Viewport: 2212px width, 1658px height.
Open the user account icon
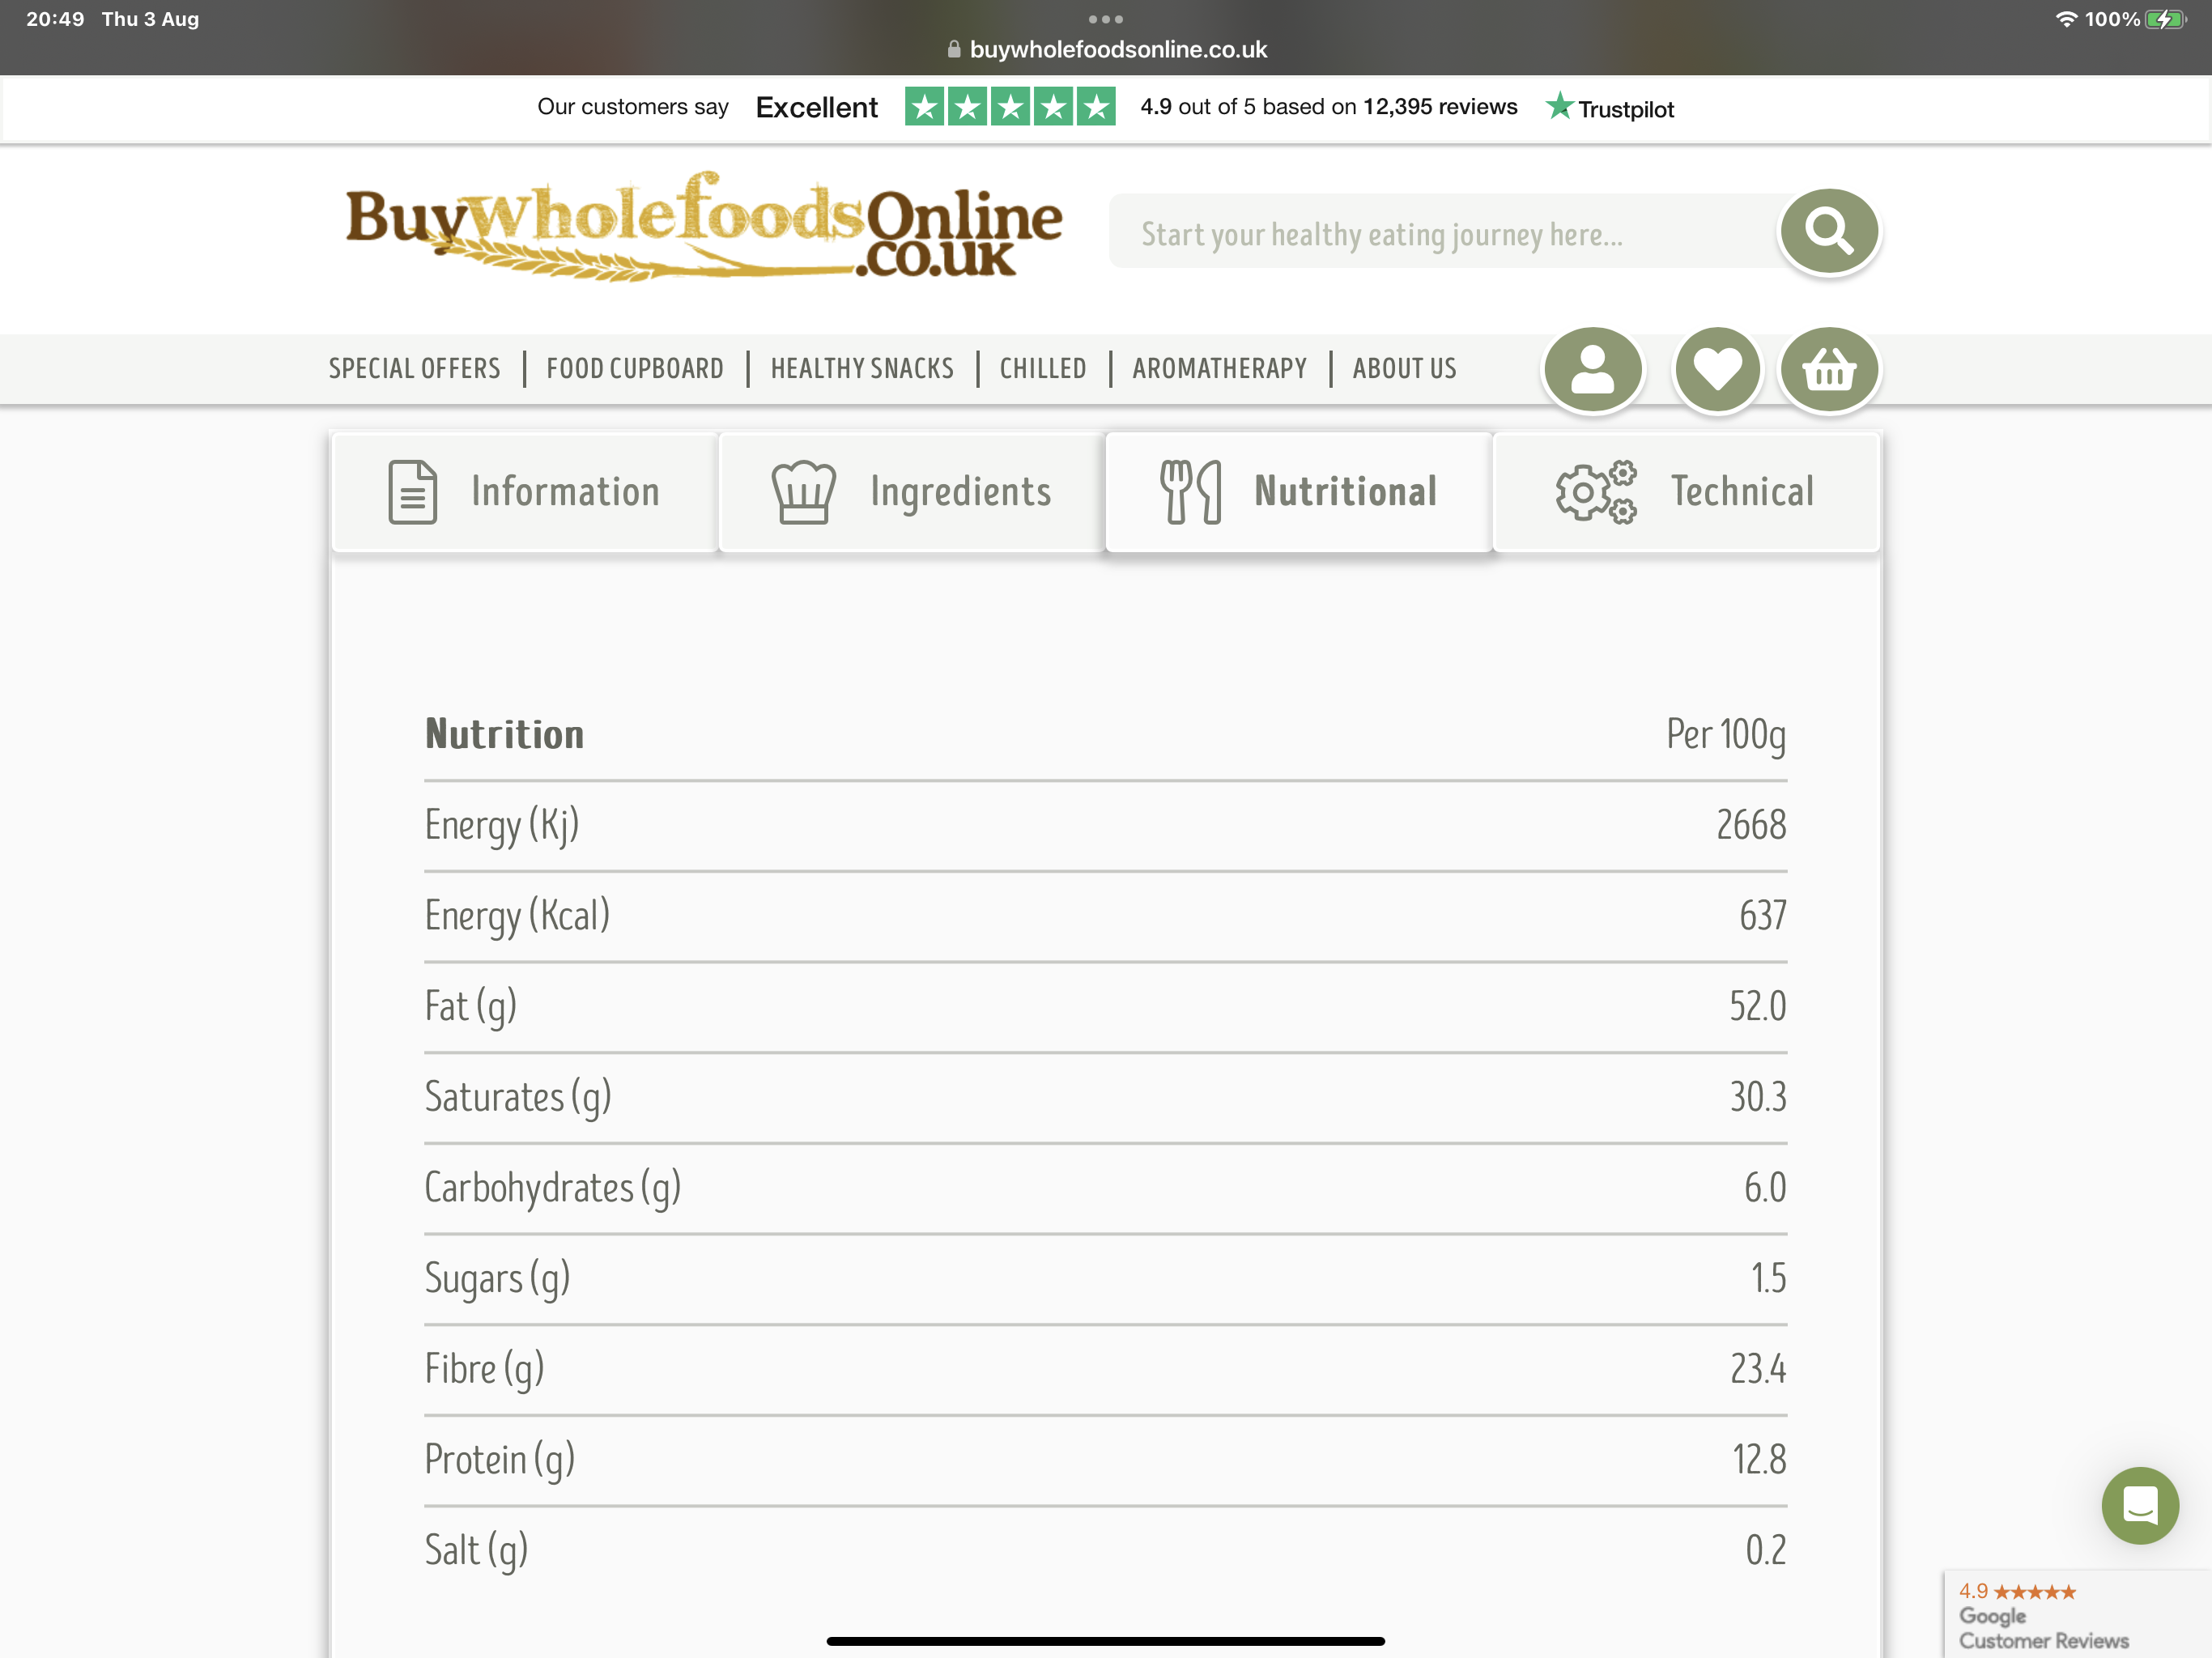[1593, 369]
